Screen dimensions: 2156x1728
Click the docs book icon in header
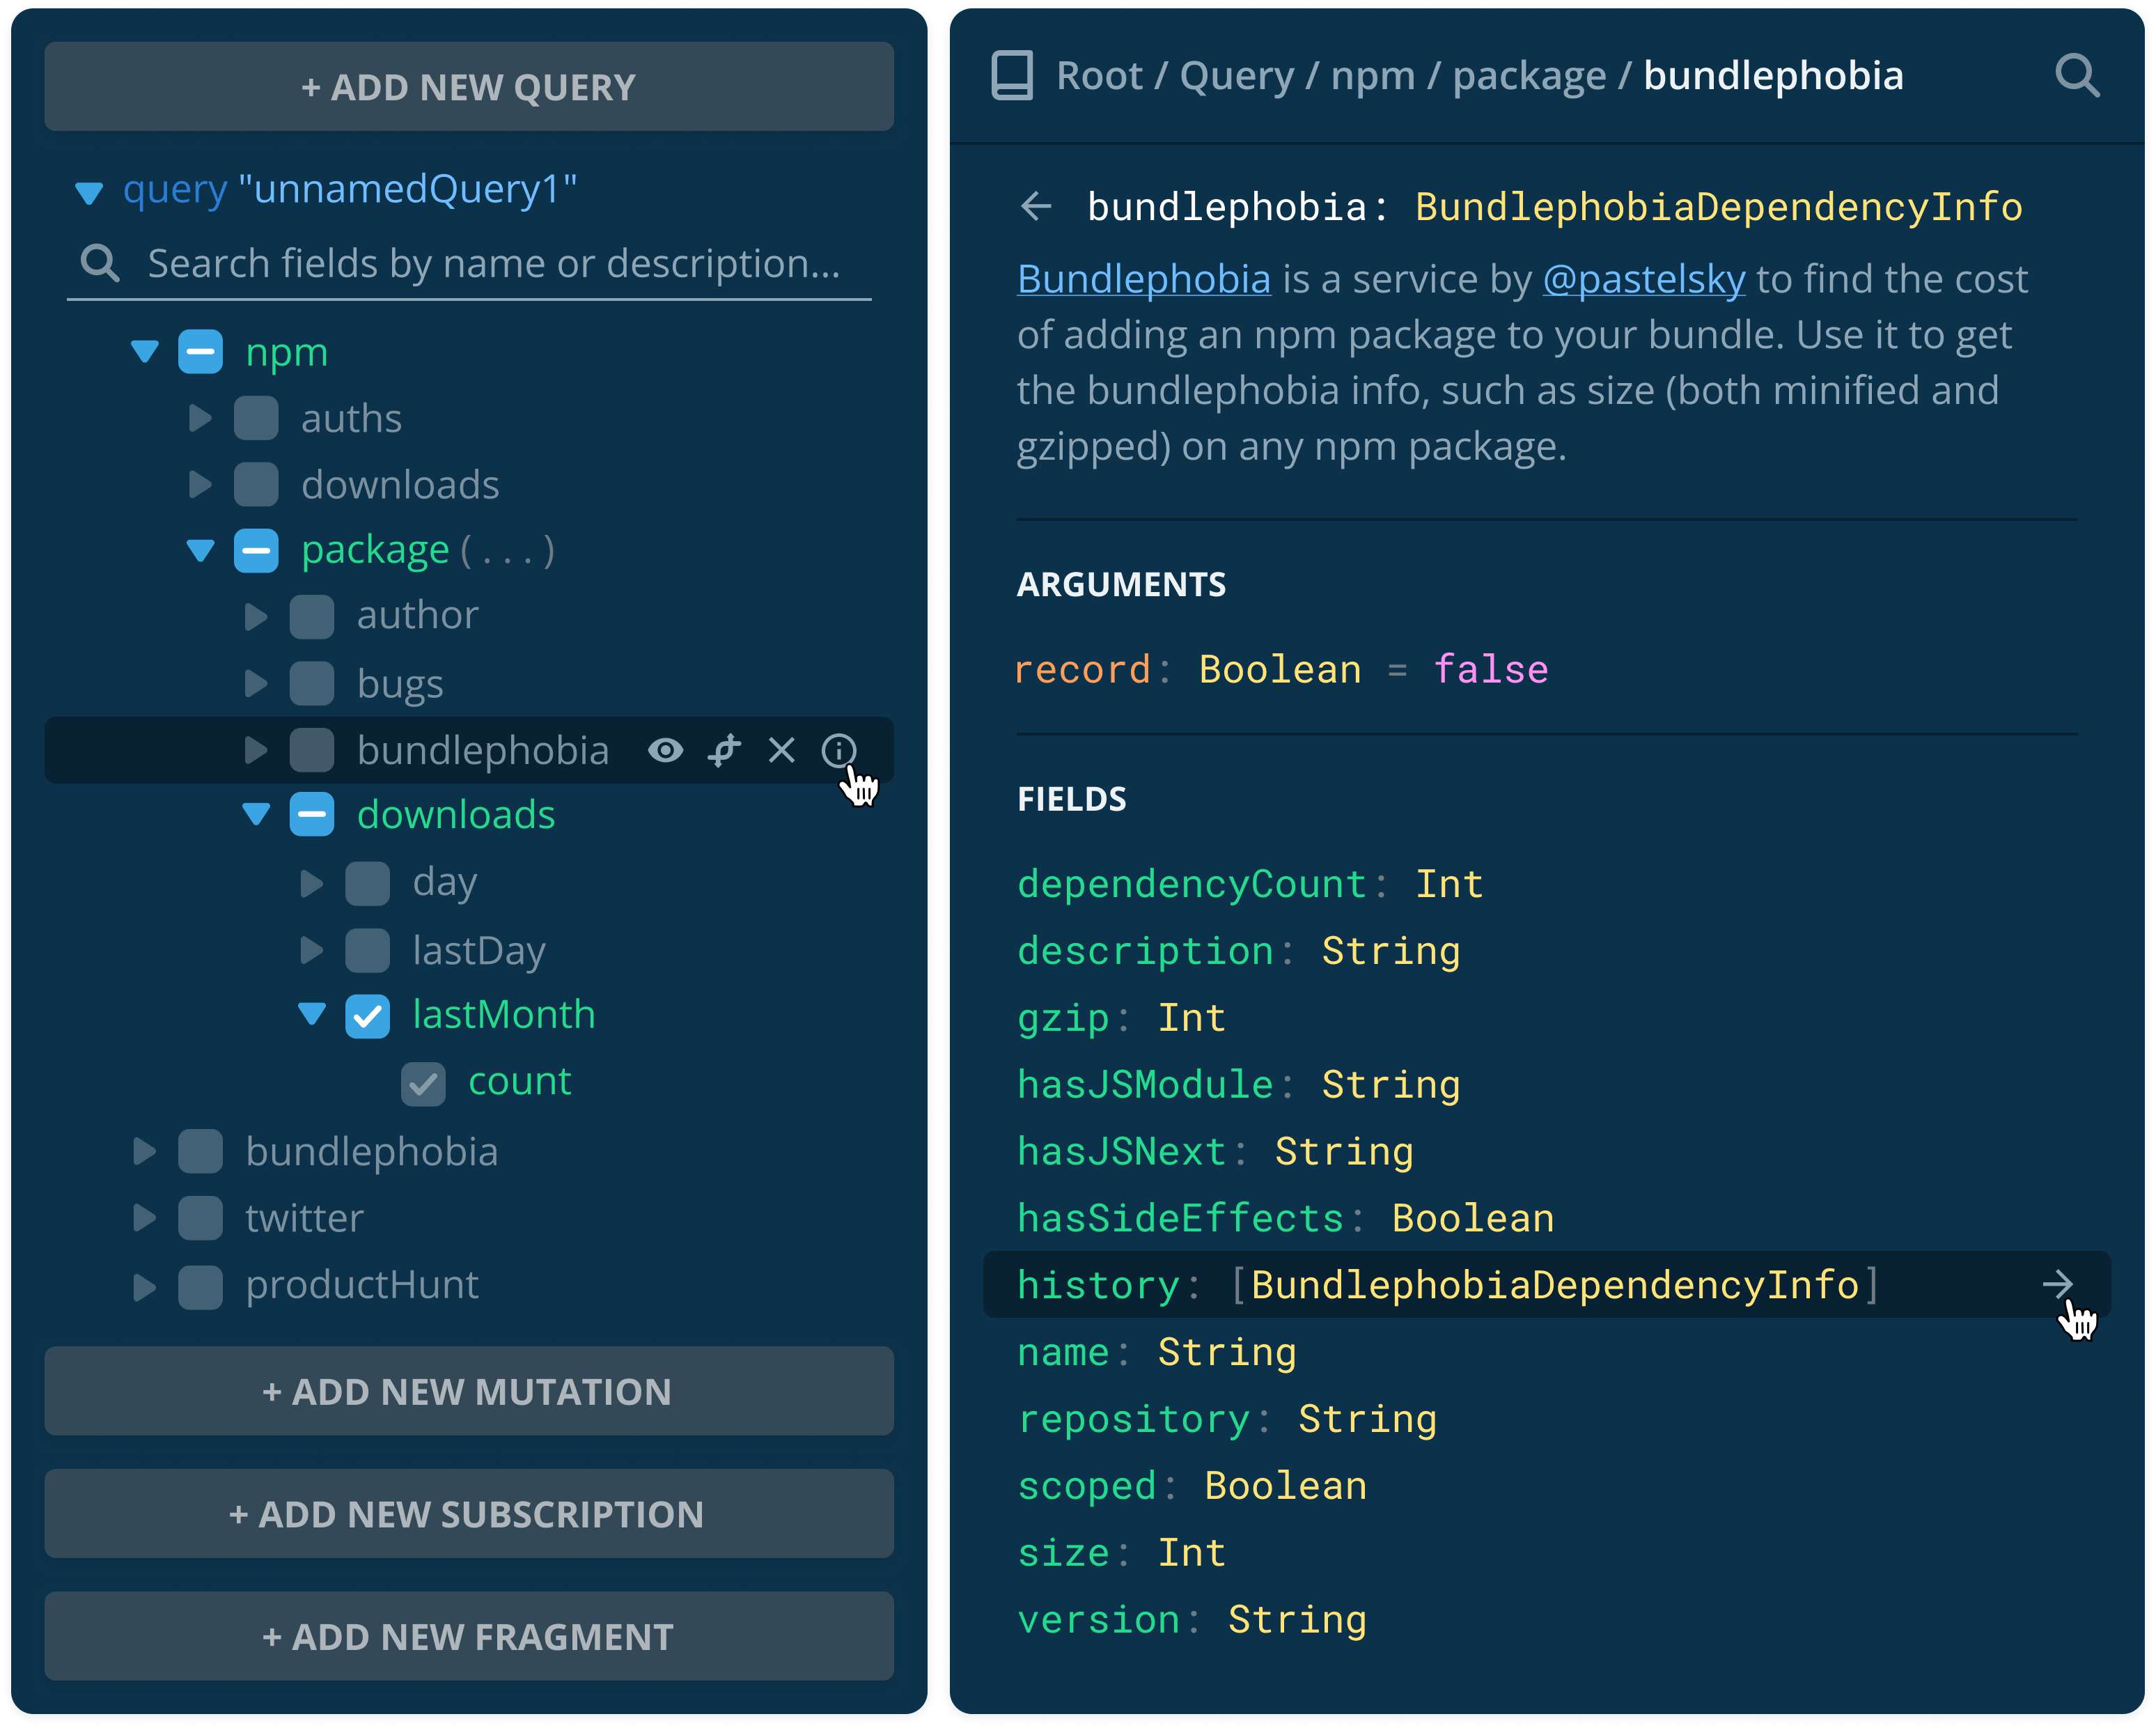[1011, 76]
